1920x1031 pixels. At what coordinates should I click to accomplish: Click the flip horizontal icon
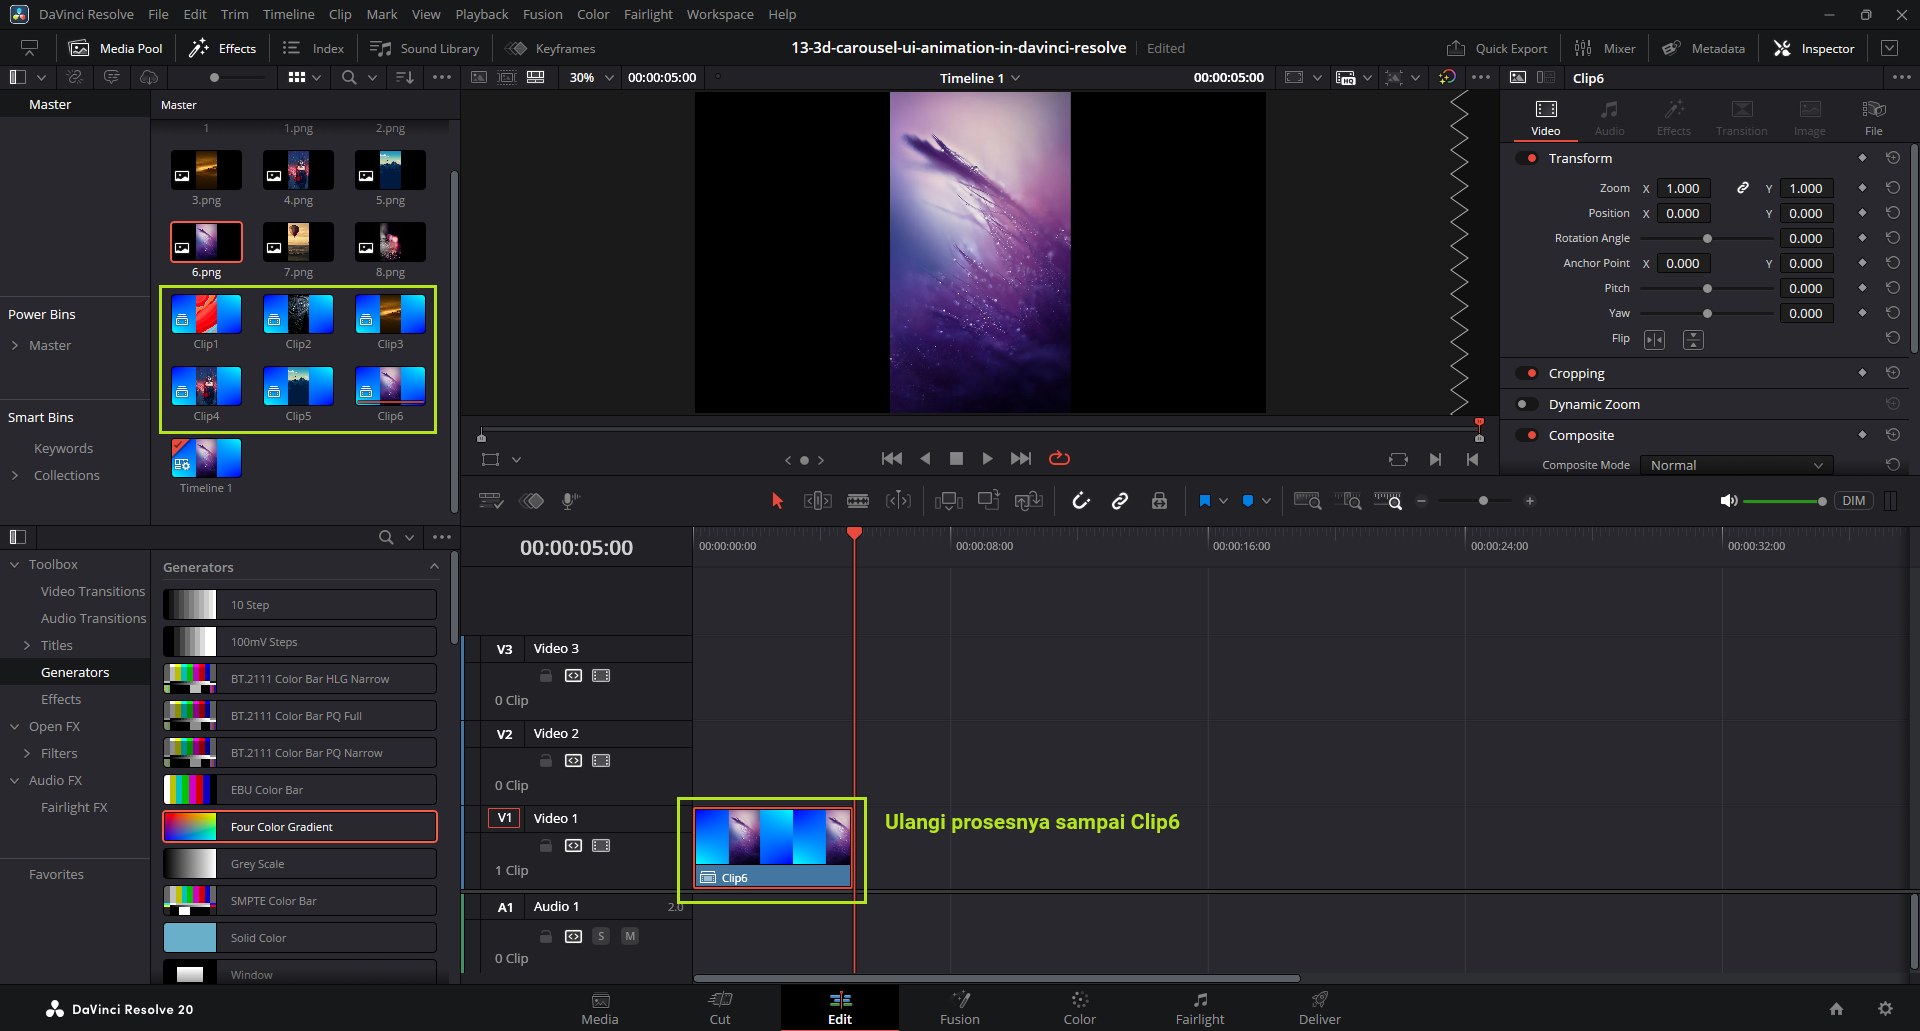(x=1655, y=340)
